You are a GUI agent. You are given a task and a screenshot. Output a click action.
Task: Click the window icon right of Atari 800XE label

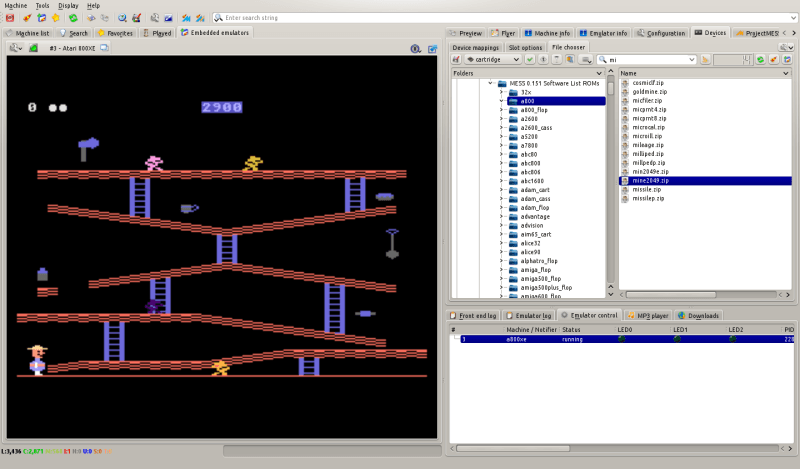click(104, 48)
